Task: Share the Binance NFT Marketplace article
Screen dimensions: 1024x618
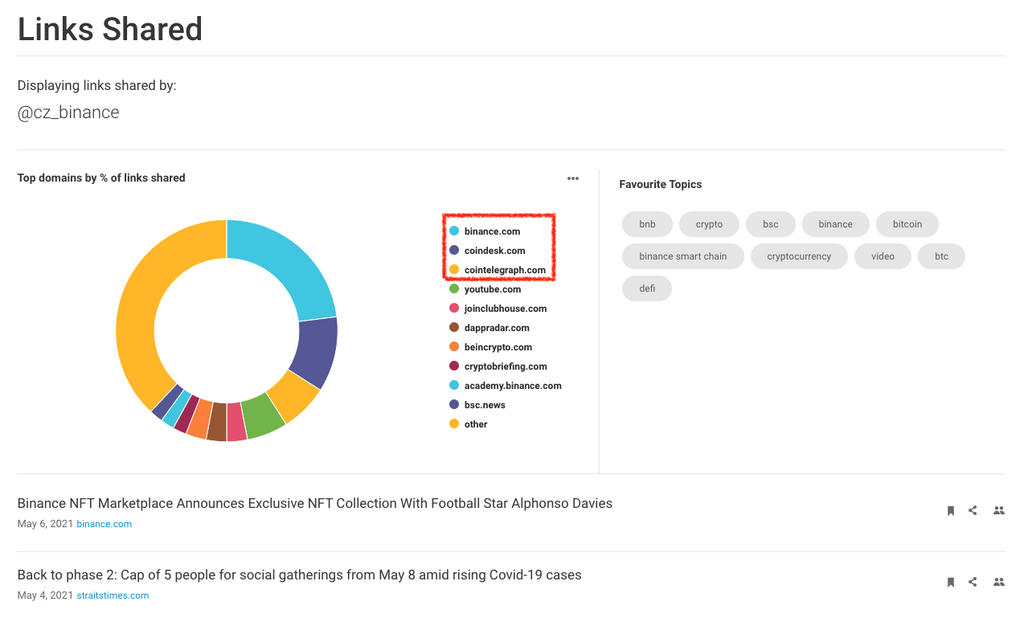Action: click(x=973, y=511)
